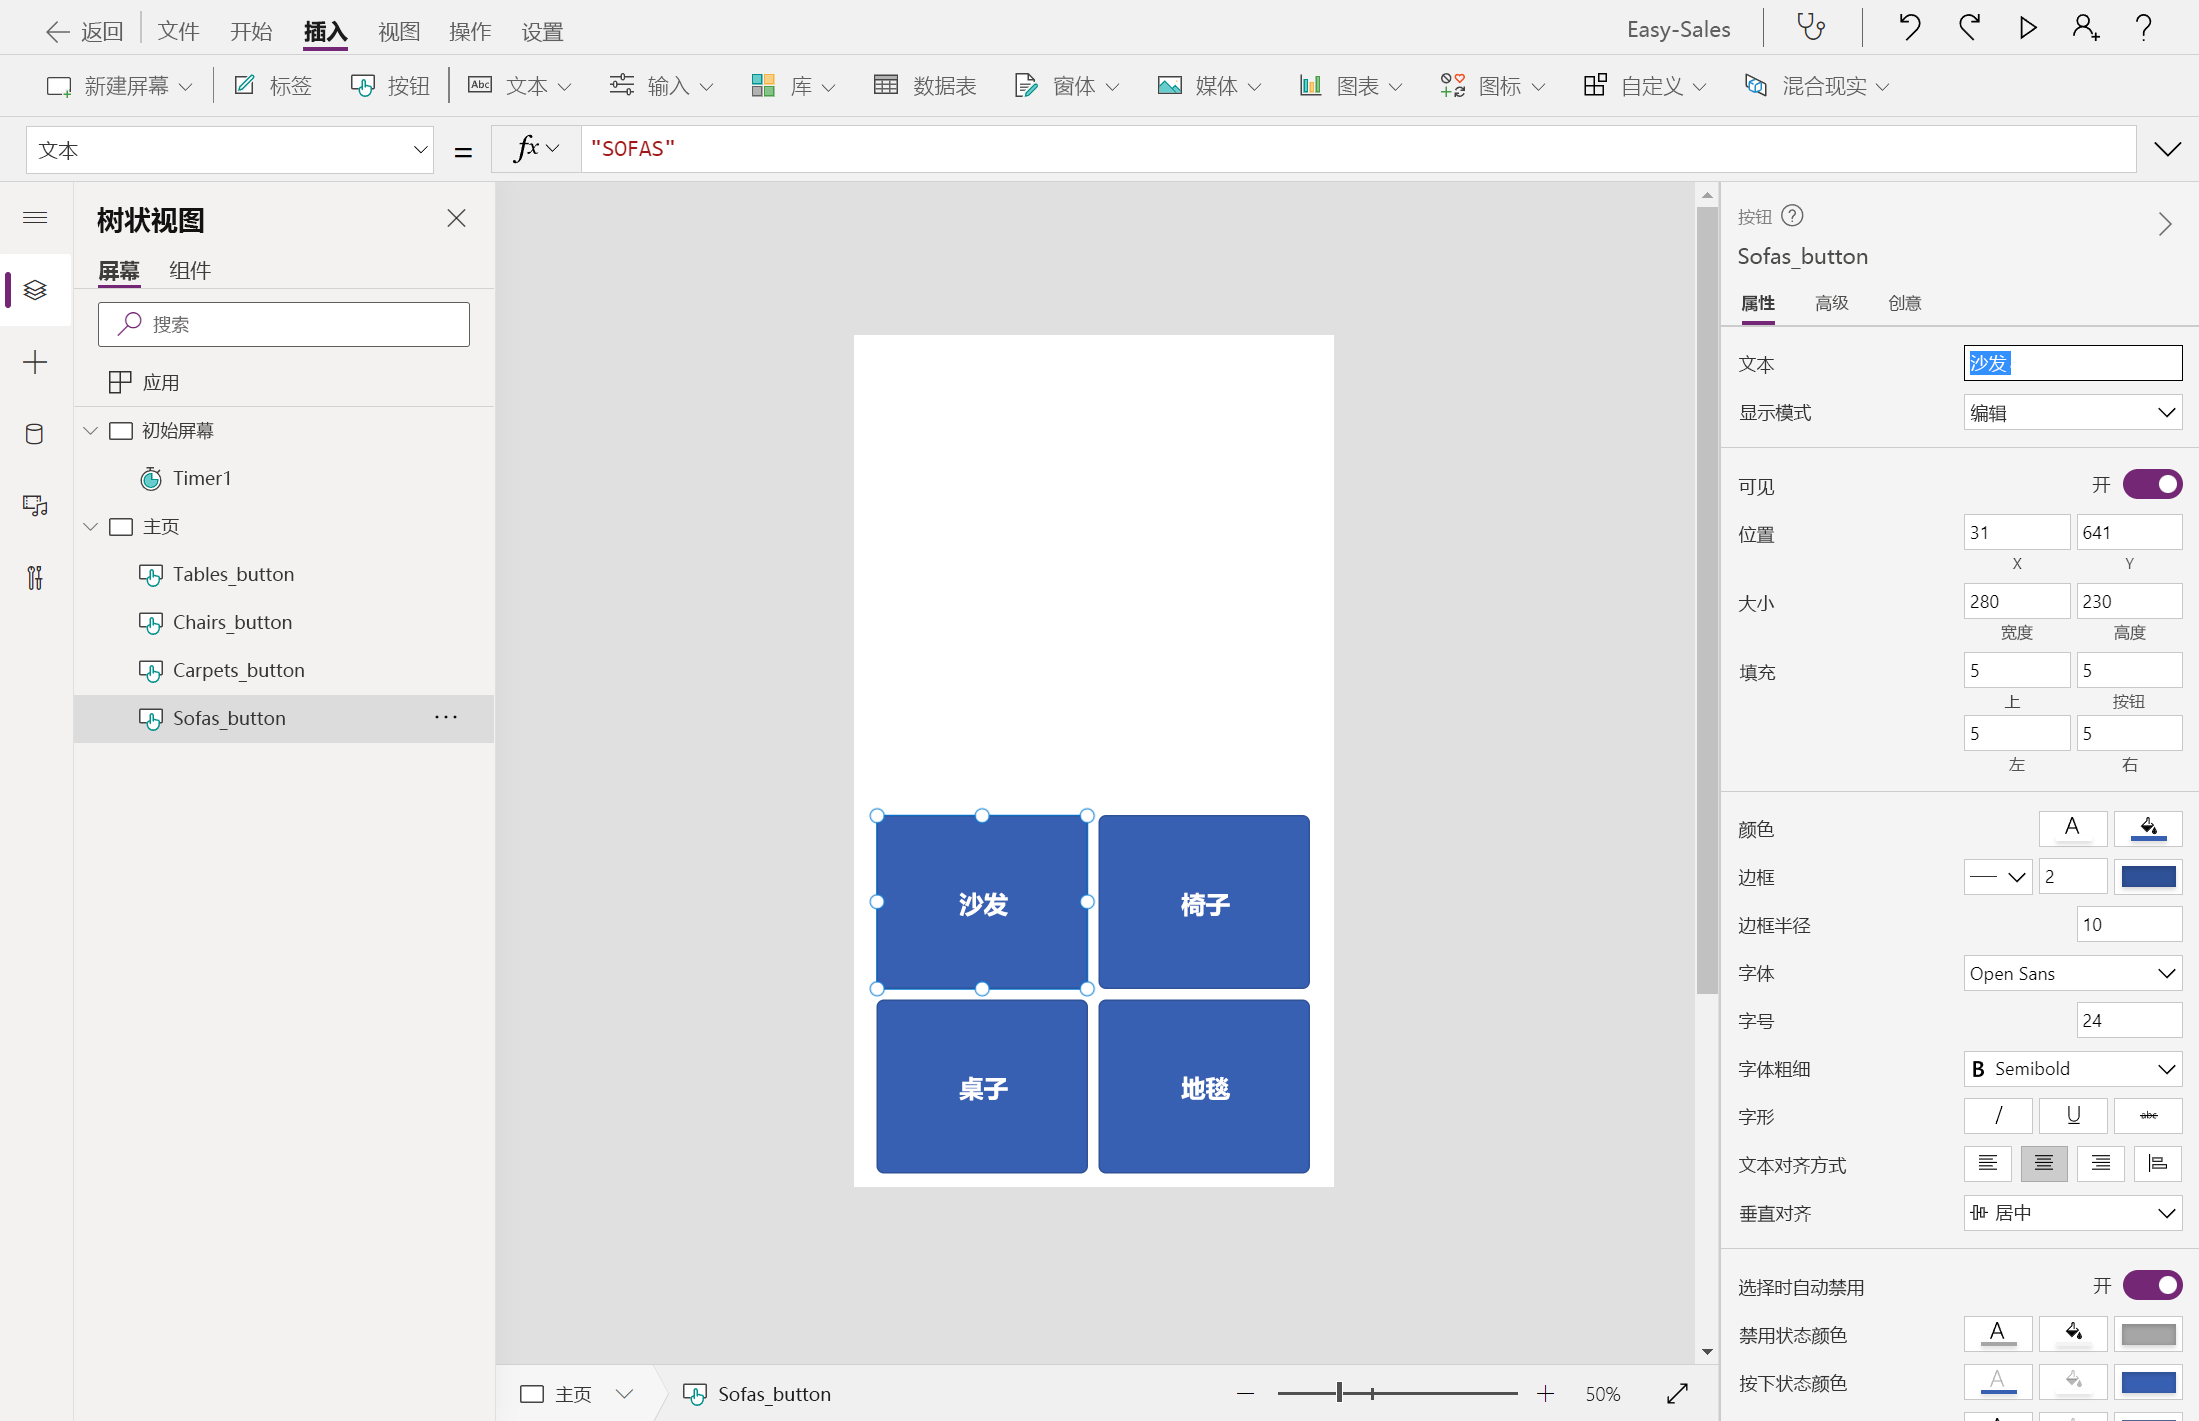Click the search magnifier icon
2199x1421 pixels.
coord(129,324)
